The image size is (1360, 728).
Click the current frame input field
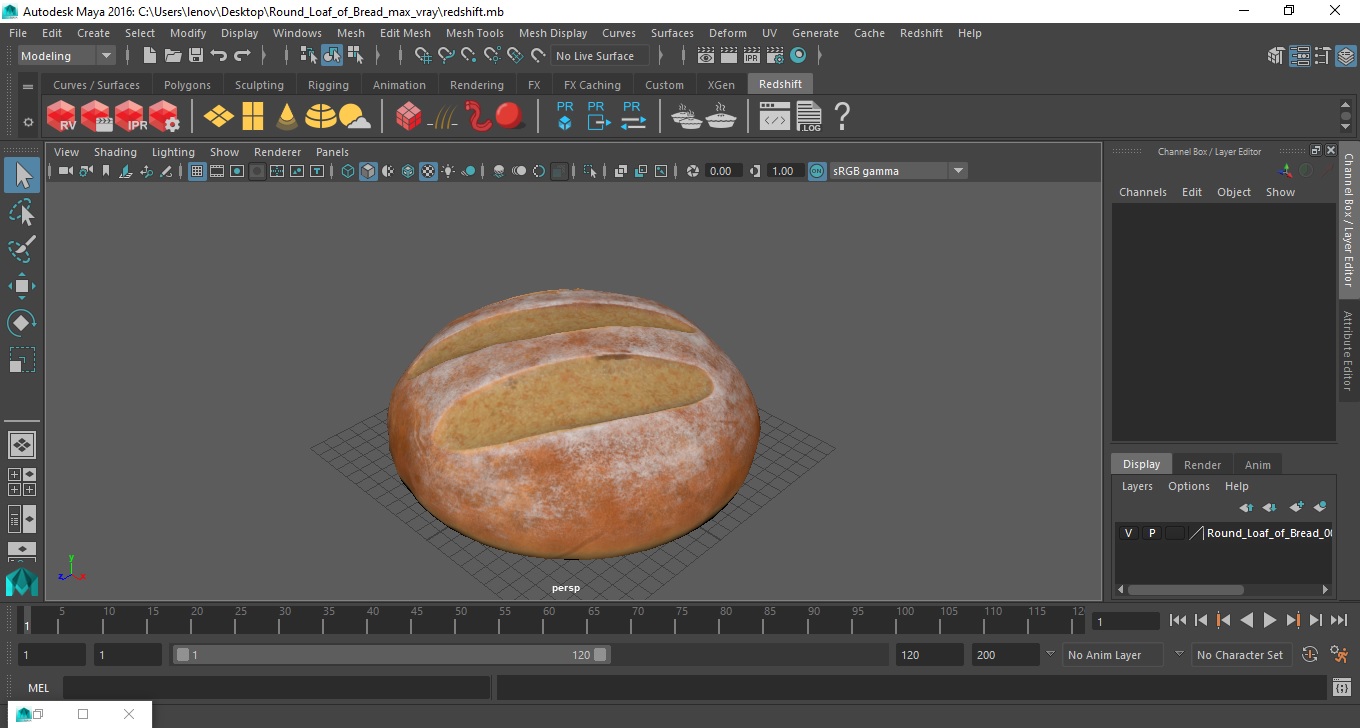(1125, 621)
